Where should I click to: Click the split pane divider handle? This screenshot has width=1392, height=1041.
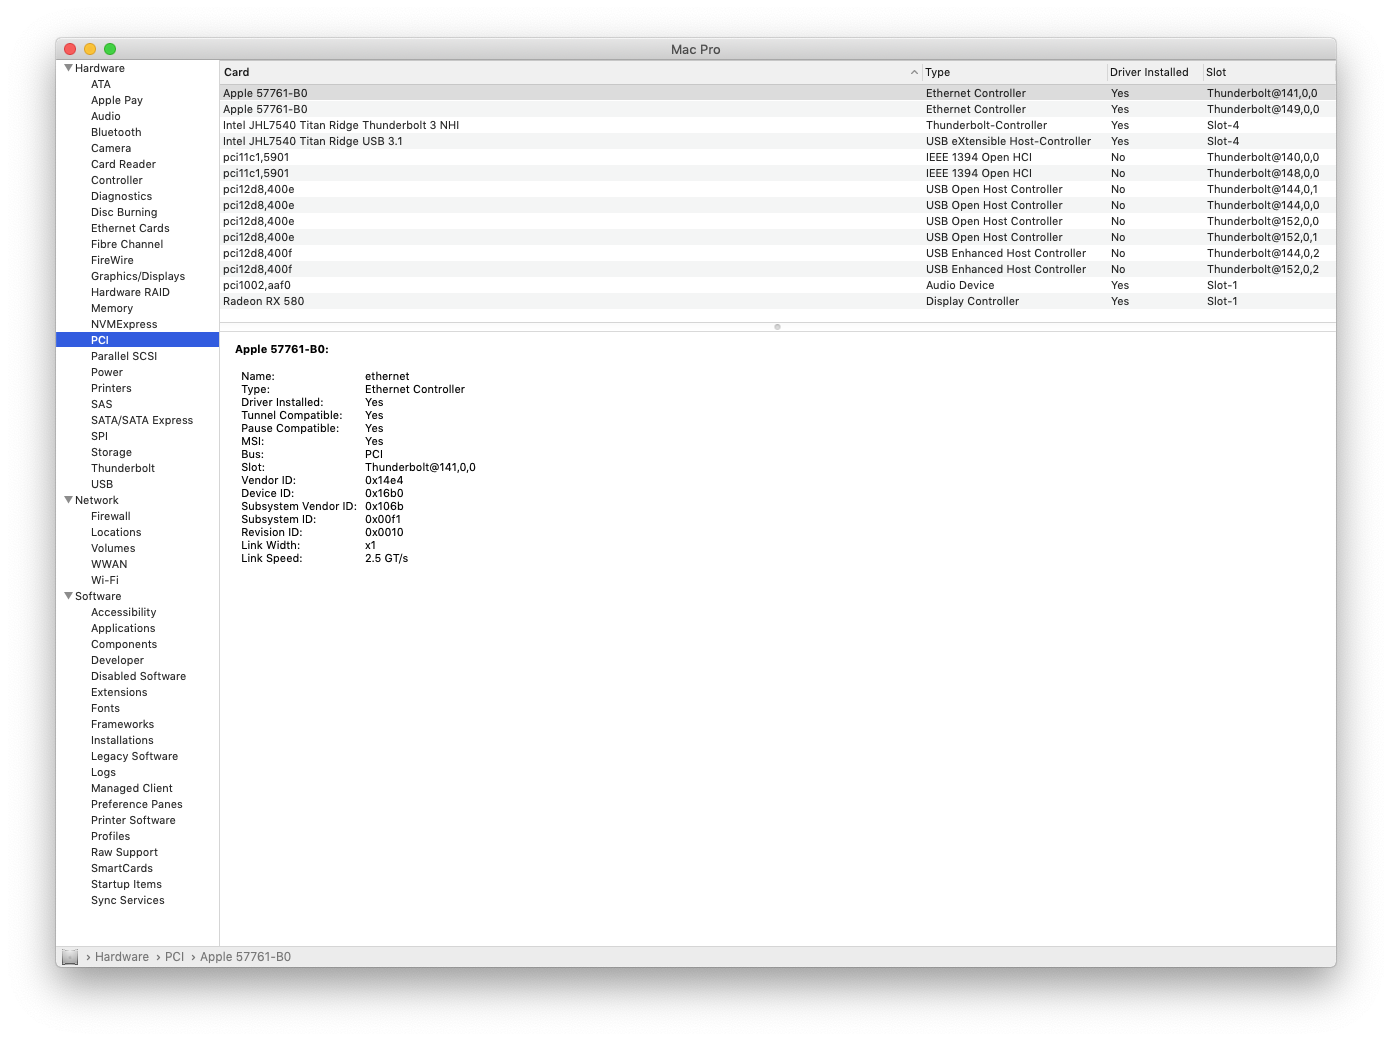pos(777,327)
